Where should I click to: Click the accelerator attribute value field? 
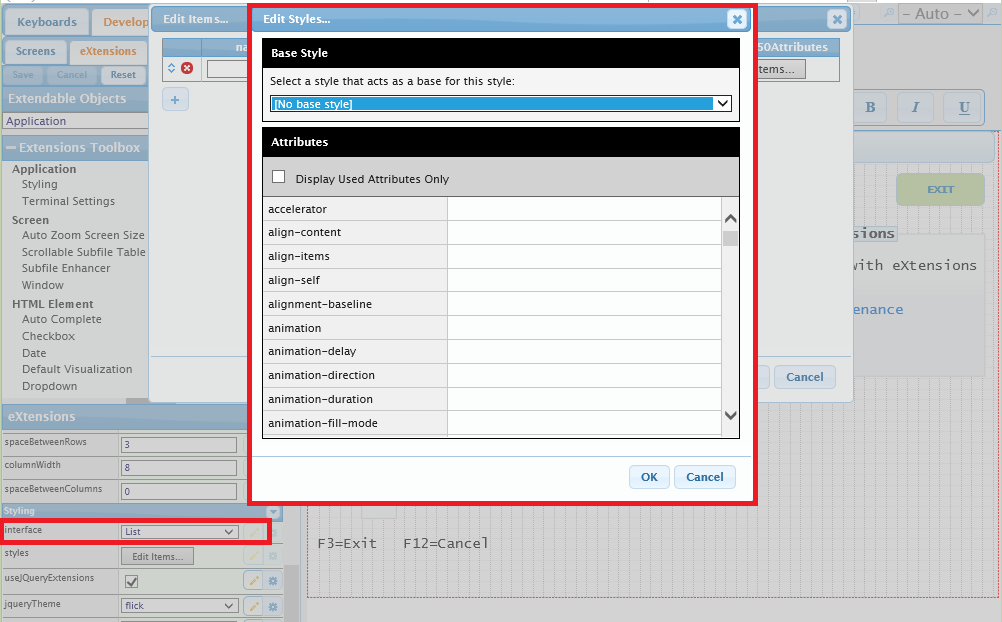click(x=583, y=209)
